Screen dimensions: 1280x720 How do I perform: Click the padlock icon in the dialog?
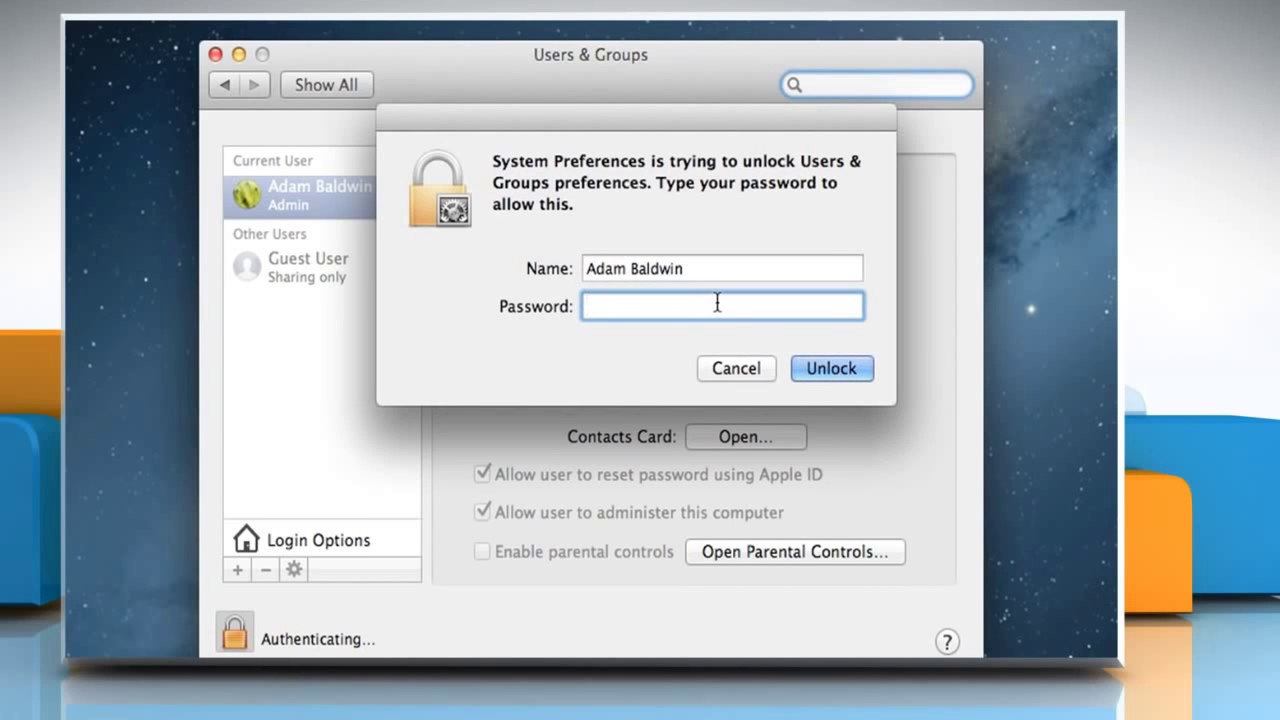coord(439,189)
